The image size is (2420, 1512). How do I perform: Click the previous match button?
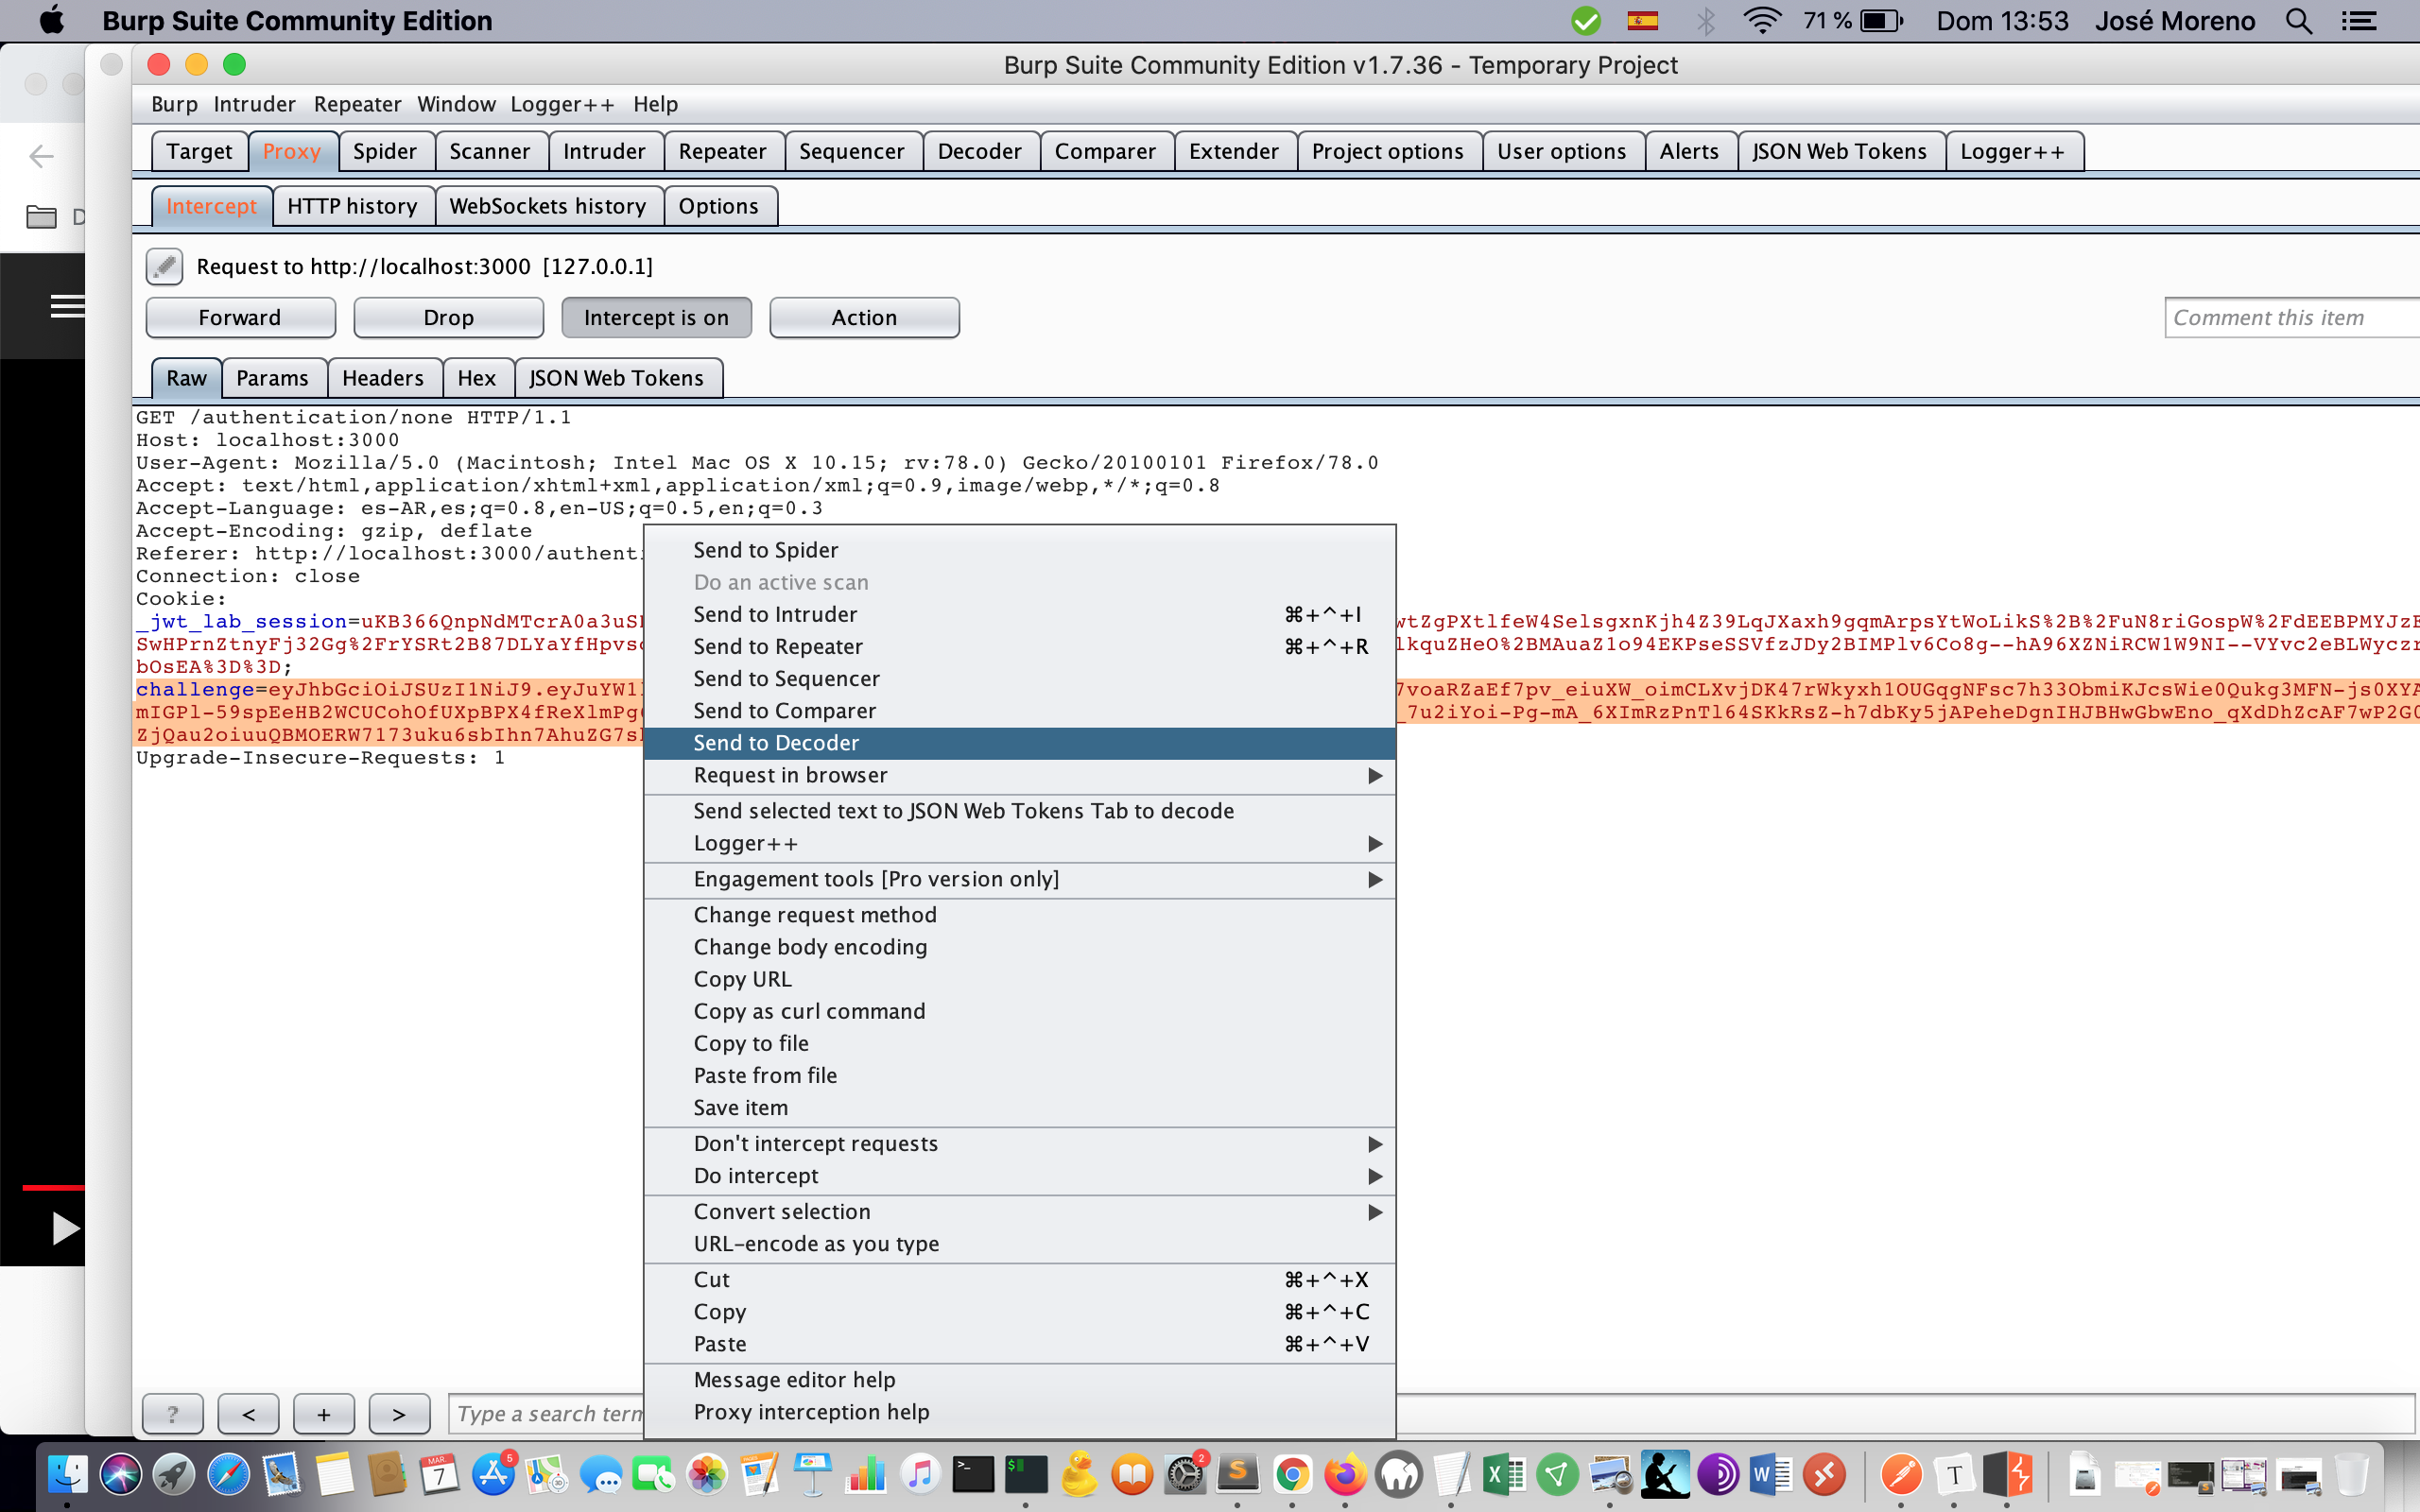click(x=248, y=1414)
